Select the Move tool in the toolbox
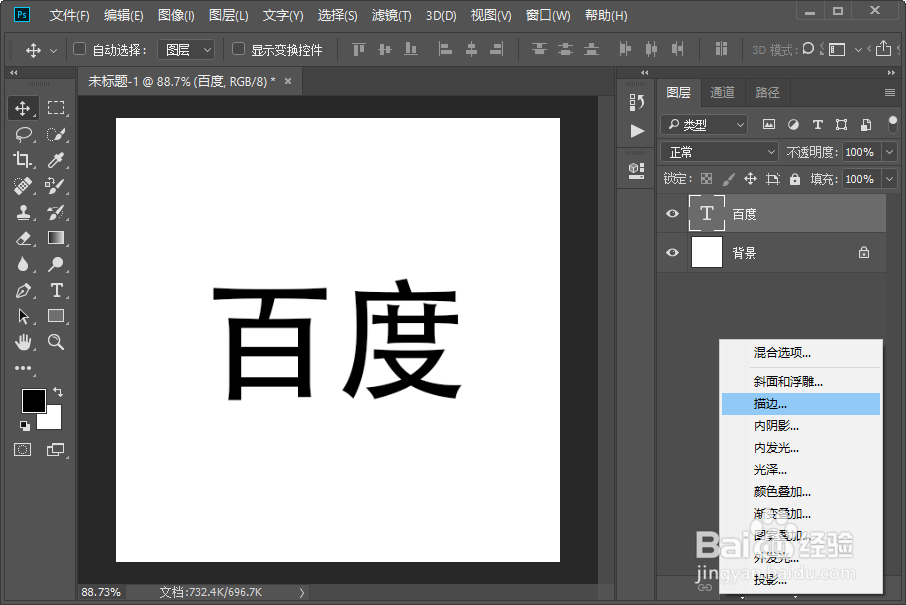This screenshot has width=906, height=605. pos(23,108)
